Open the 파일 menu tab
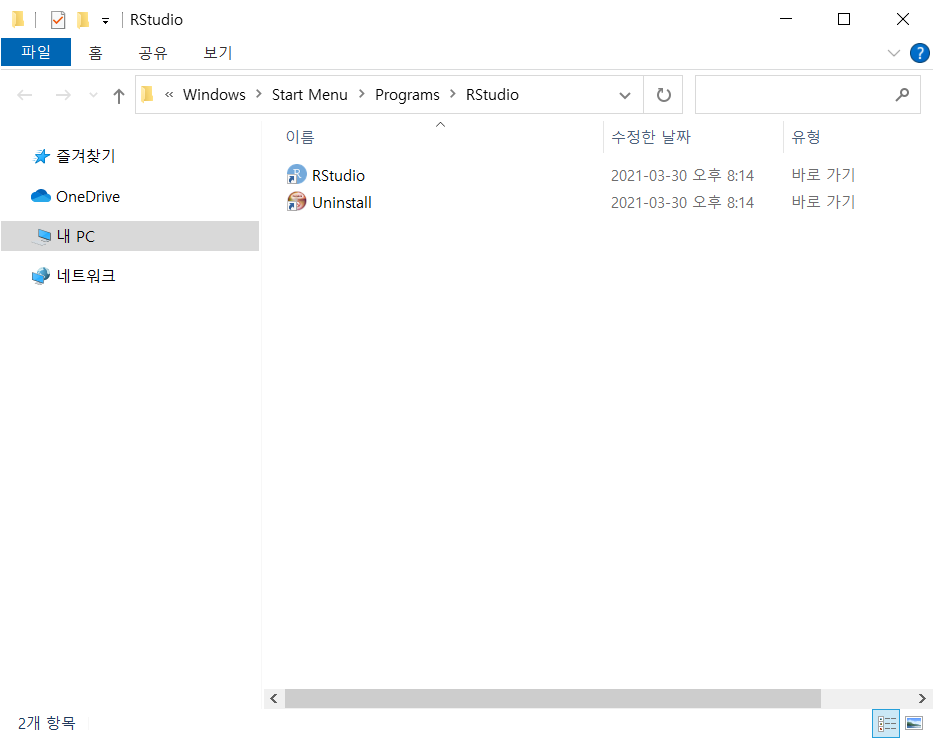This screenshot has width=934, height=739. pyautogui.click(x=36, y=52)
